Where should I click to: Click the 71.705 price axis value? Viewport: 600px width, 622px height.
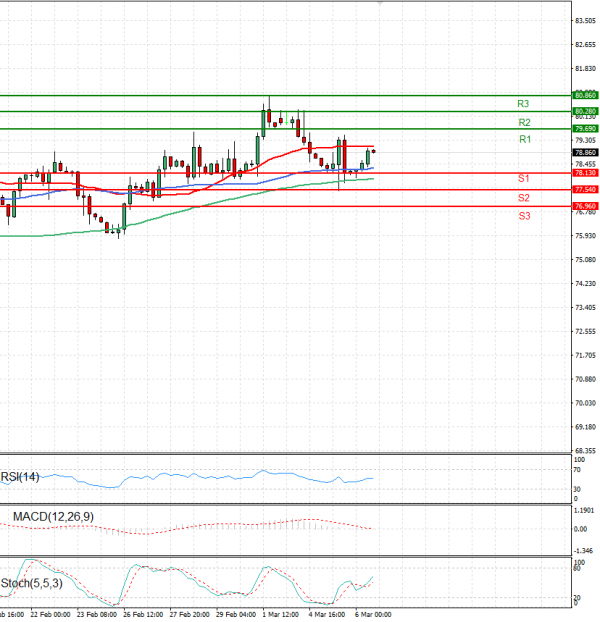[x=585, y=355]
